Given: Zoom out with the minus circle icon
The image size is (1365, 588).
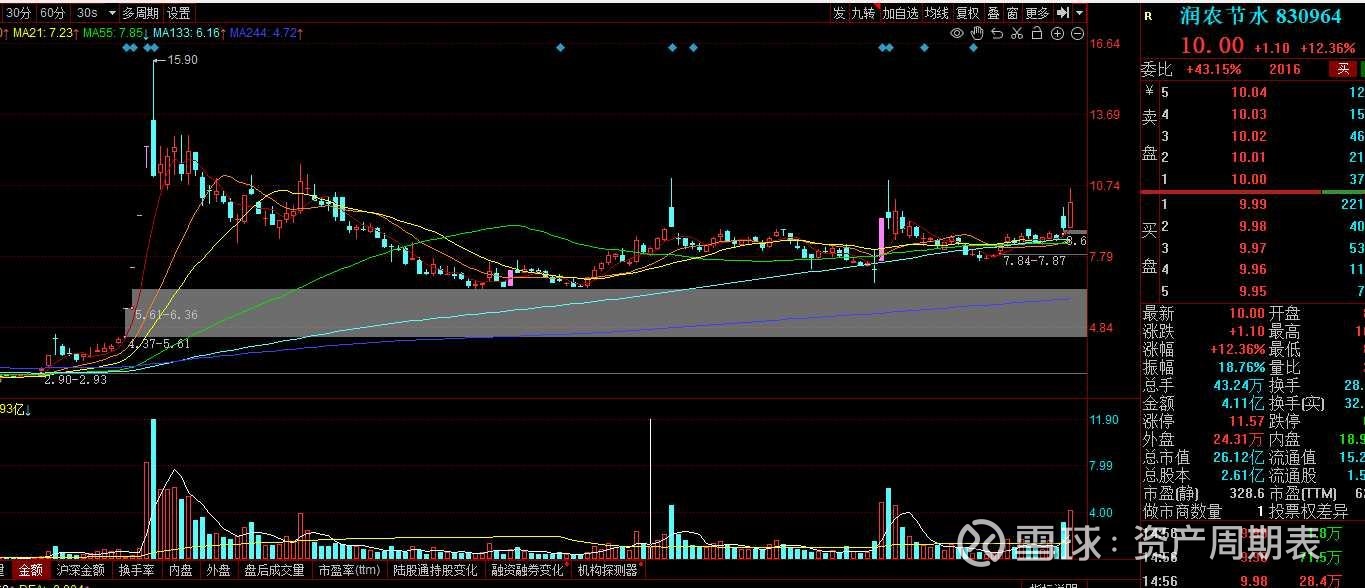Looking at the screenshot, I should (x=1077, y=33).
